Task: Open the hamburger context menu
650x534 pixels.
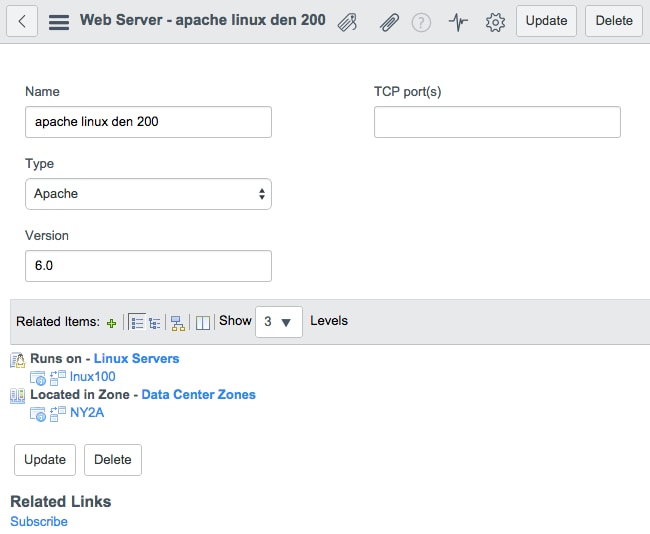Action: tap(59, 22)
